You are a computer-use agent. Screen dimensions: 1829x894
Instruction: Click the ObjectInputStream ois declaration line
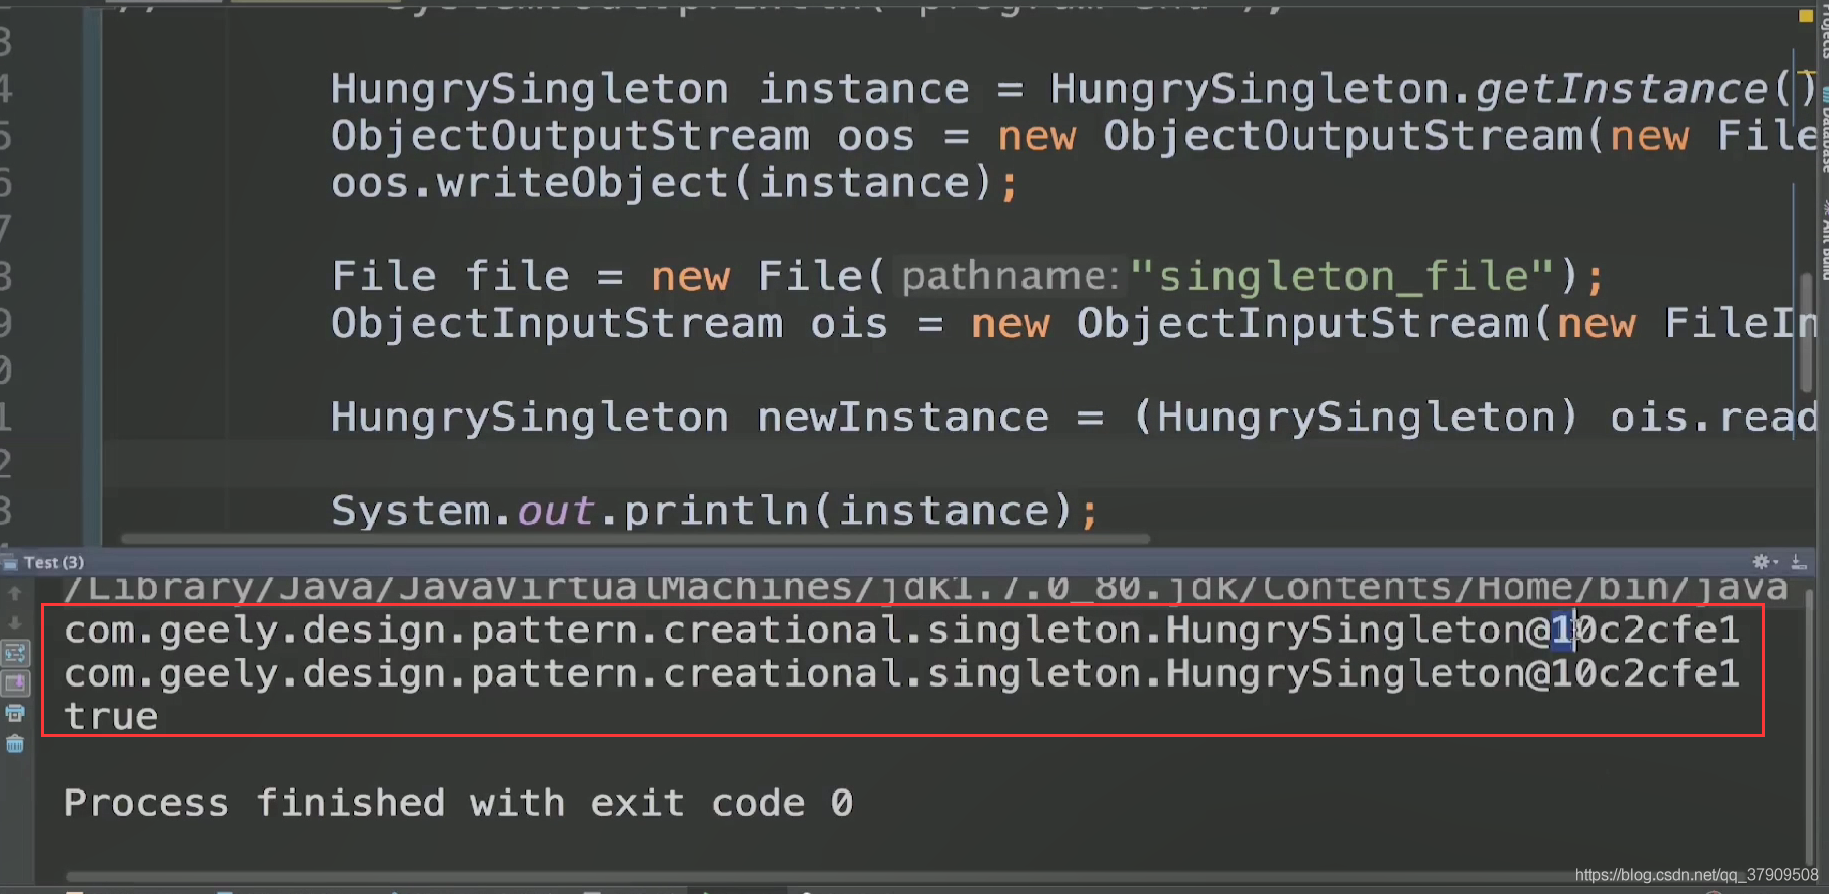[1074, 324]
